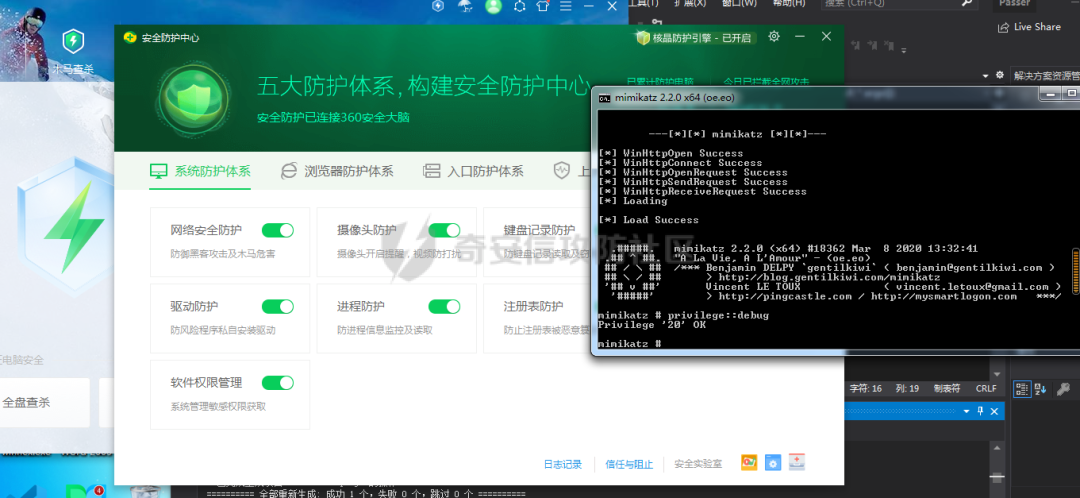Click the green shield orb logo
This screenshot has height=498, width=1080.
coord(192,99)
